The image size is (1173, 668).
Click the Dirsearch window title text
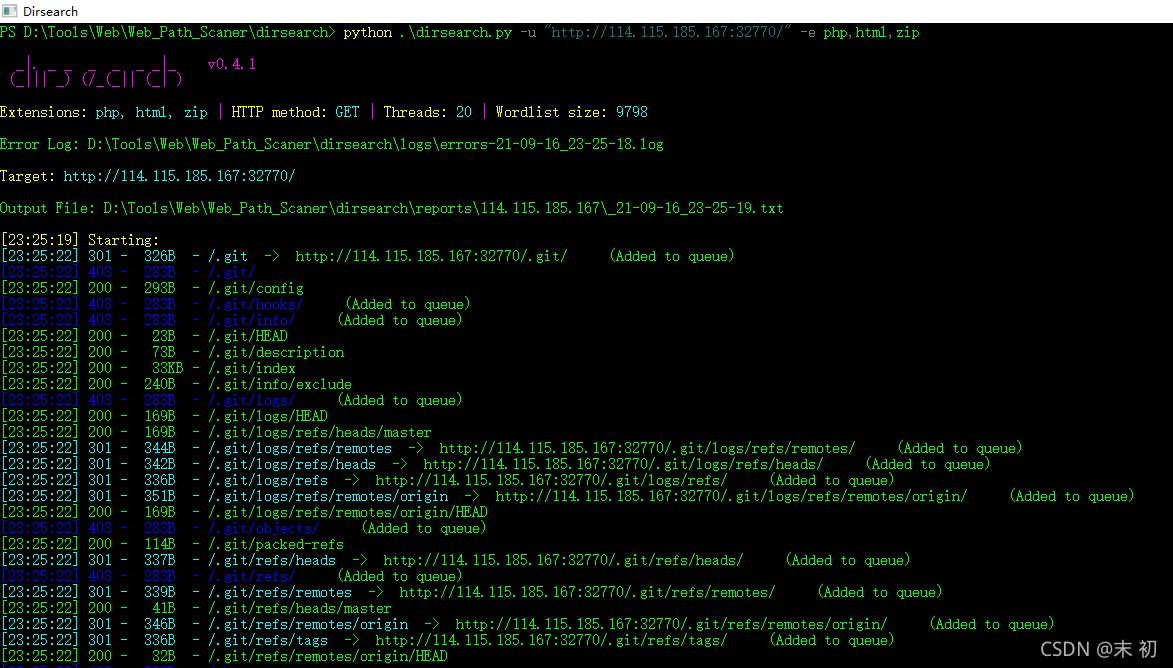click(x=50, y=11)
